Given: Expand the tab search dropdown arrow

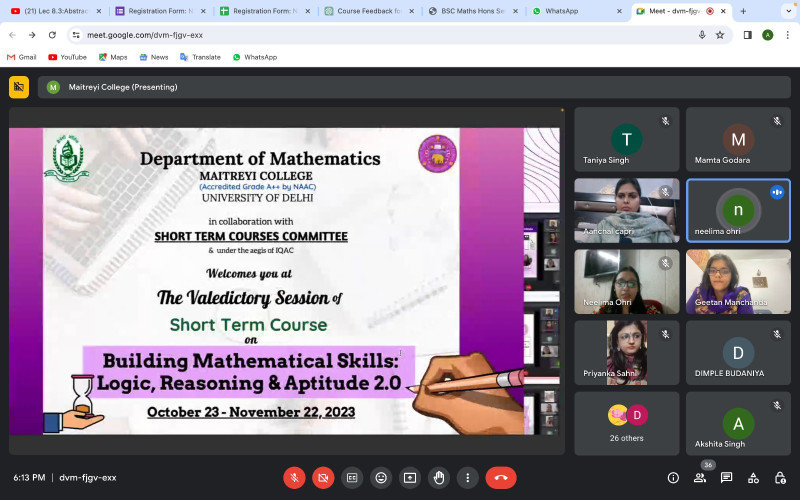Looking at the screenshot, I should [788, 11].
